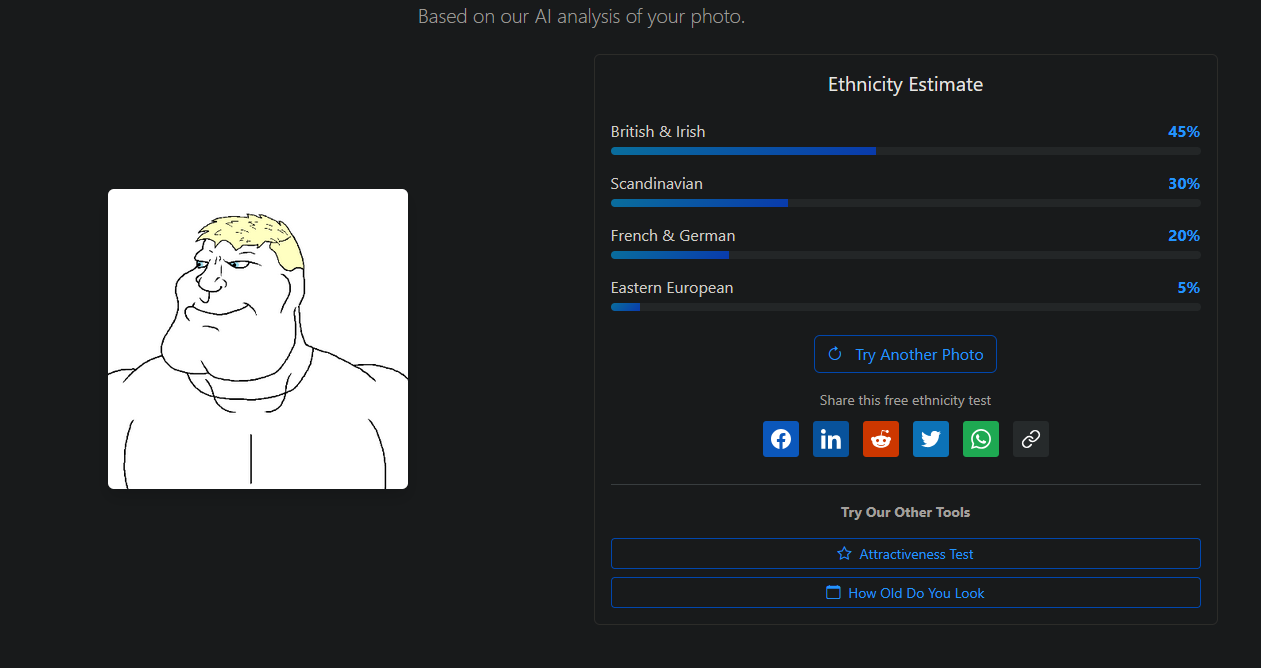
Task: Copy link using chain icon
Action: 1031,439
